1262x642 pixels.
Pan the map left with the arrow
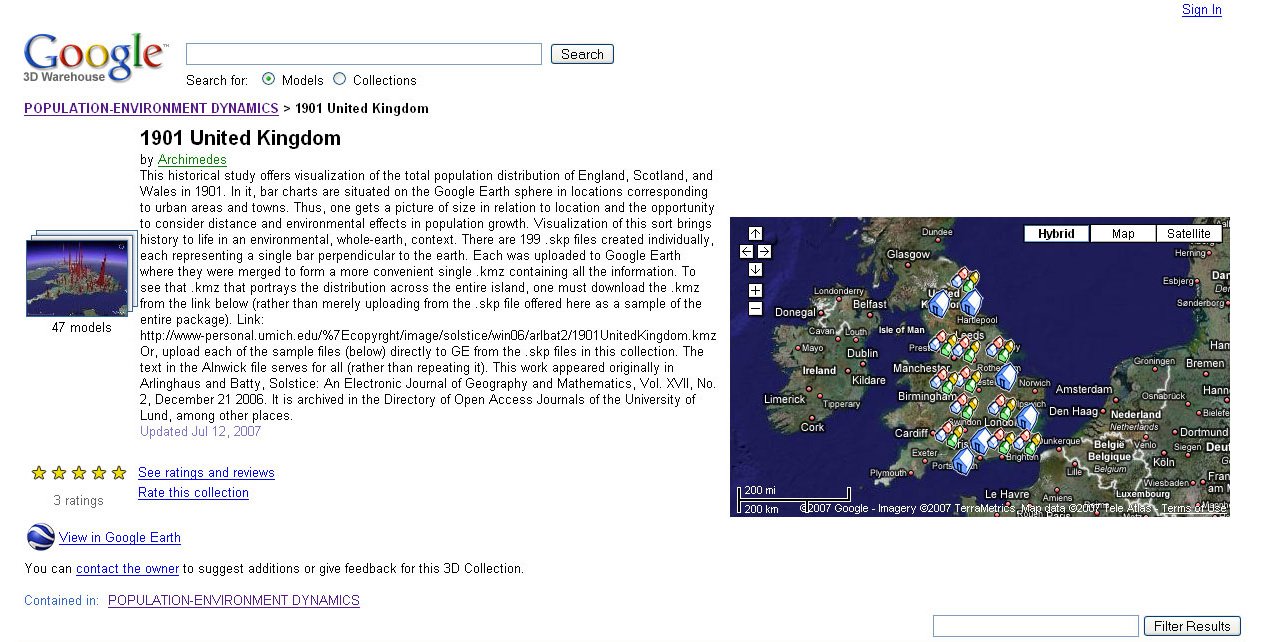coord(746,252)
